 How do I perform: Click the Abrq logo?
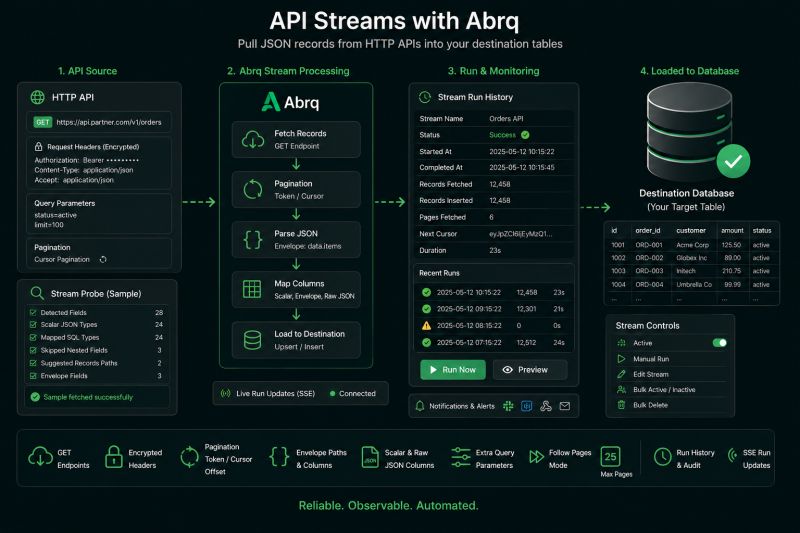[290, 102]
